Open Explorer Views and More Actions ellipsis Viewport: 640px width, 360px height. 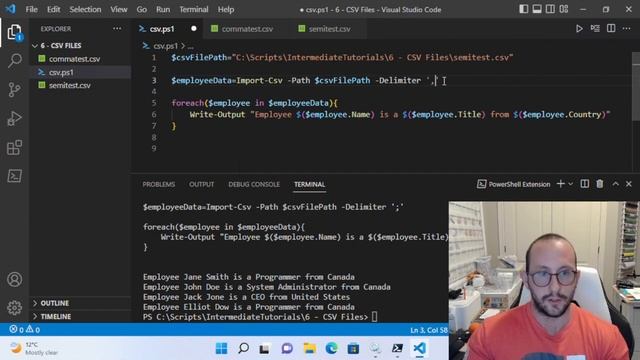pyautogui.click(x=117, y=29)
